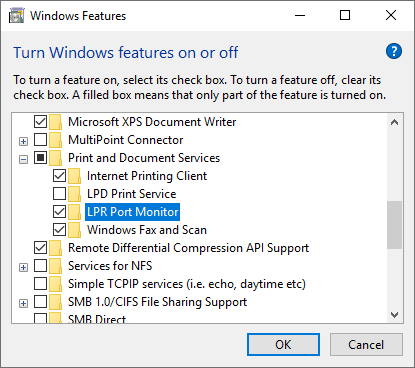This screenshot has height=368, width=415.
Task: Select the MultiPoint Connector label
Action: (125, 140)
